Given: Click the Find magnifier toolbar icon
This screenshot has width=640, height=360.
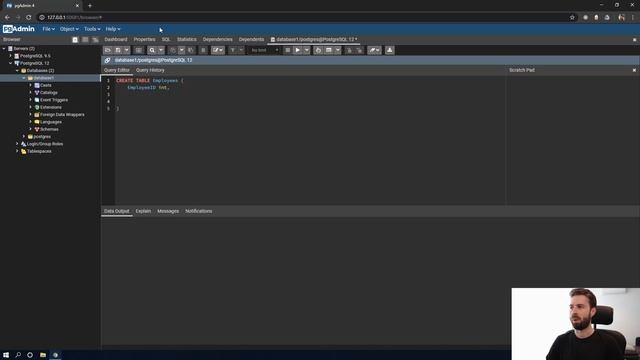Looking at the screenshot, I should (x=152, y=50).
